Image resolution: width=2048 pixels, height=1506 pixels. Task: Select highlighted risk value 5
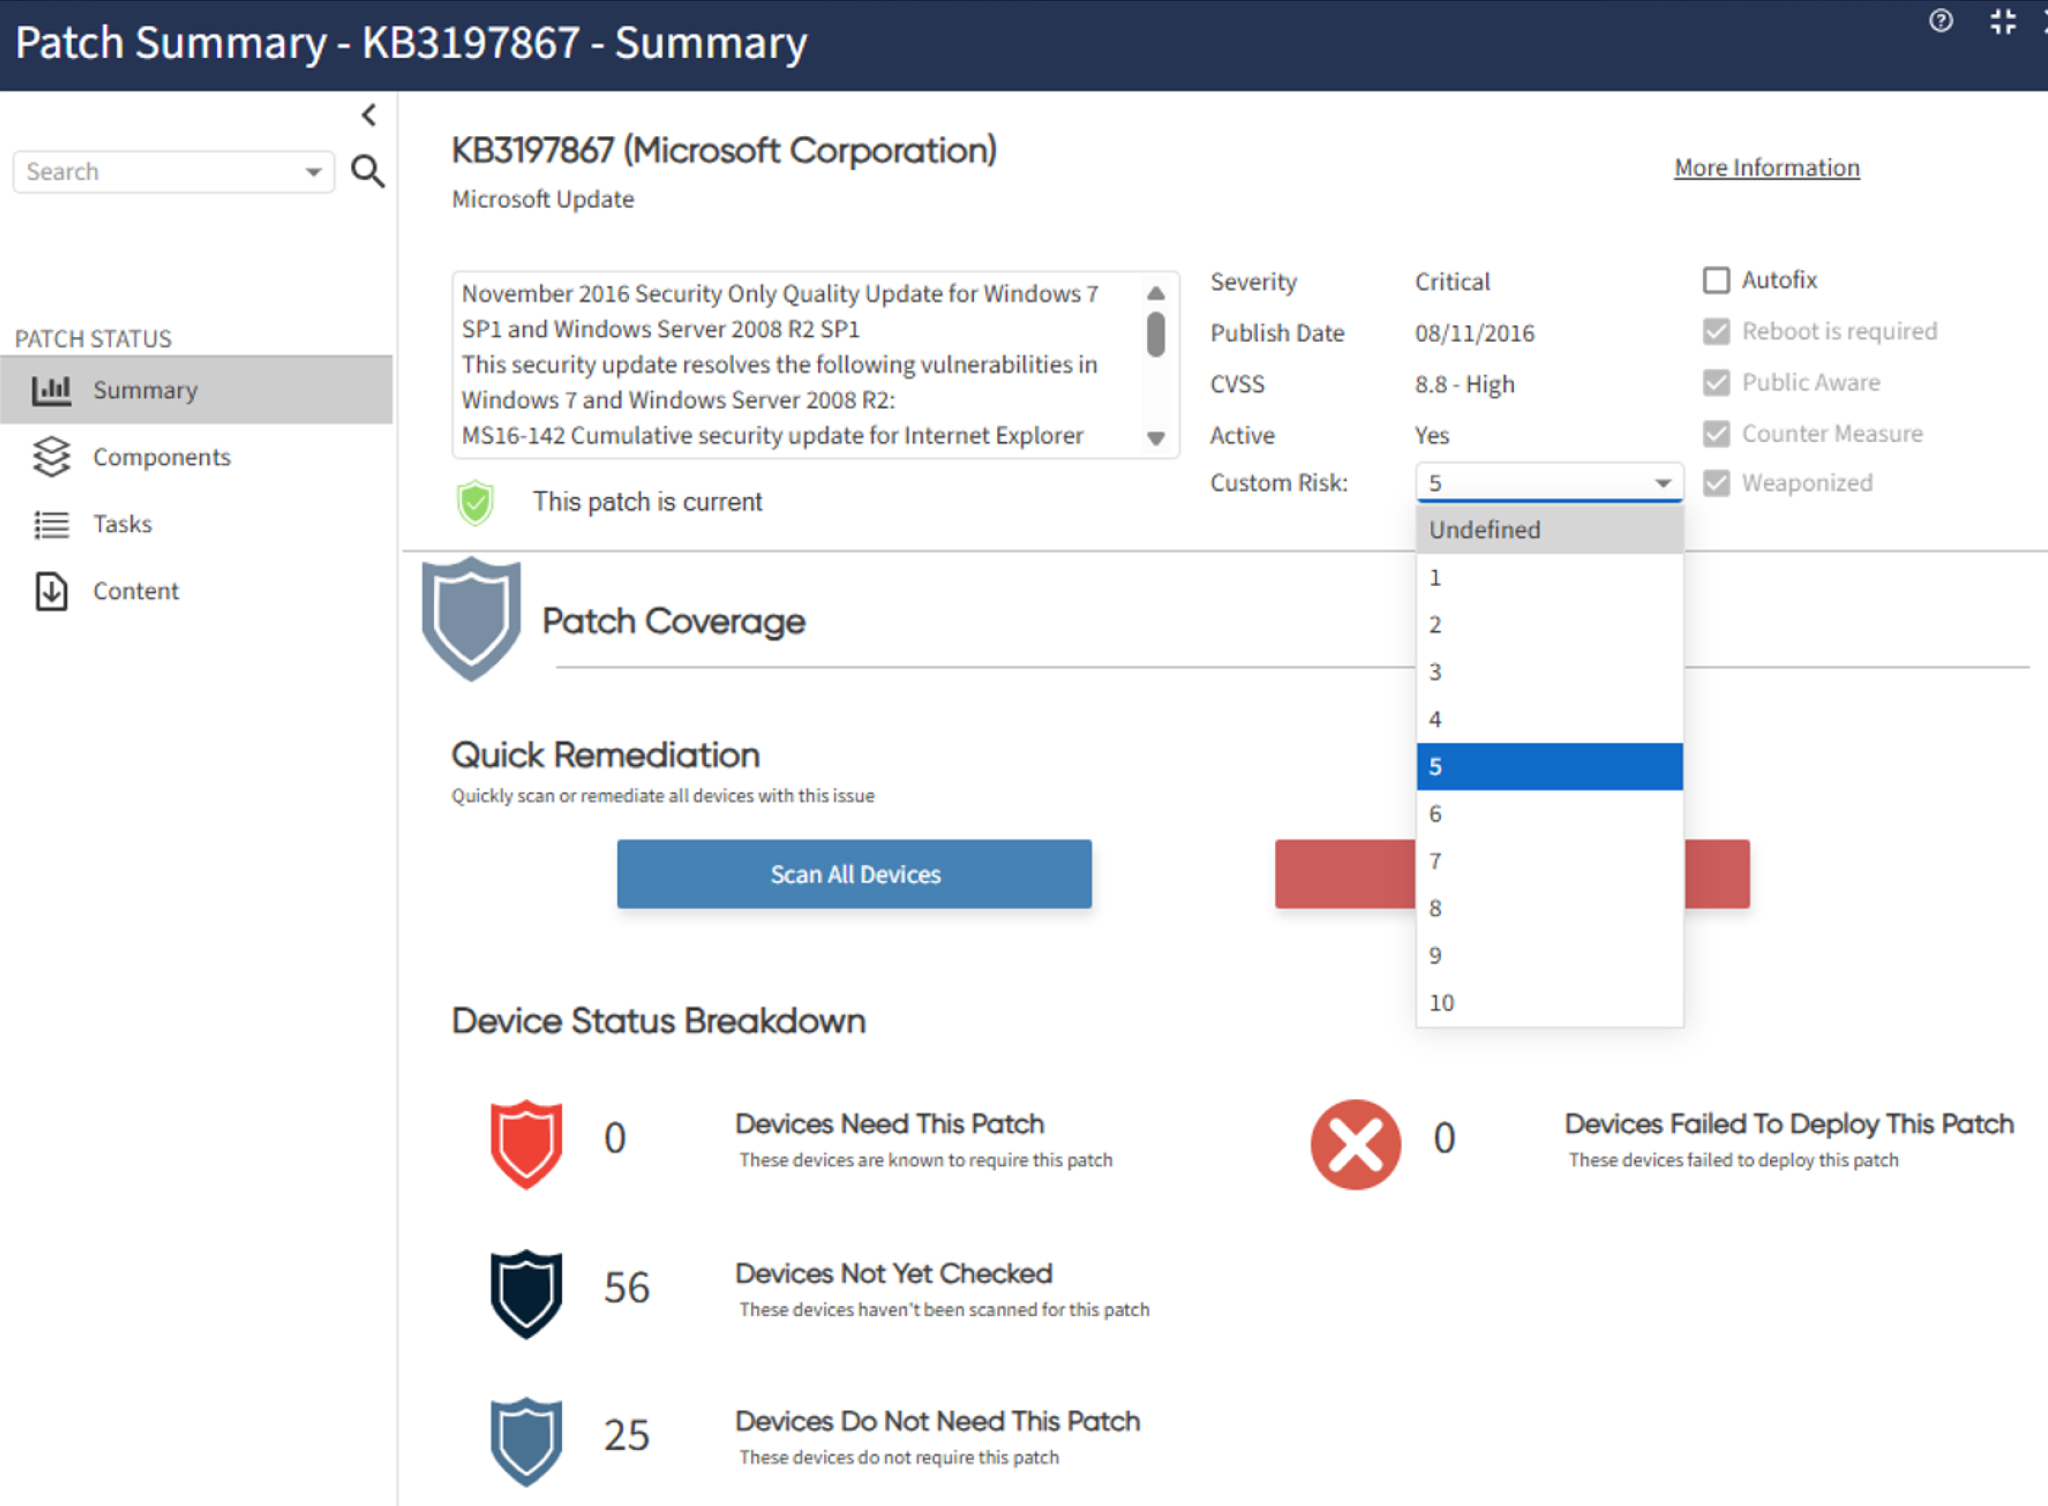coord(1549,767)
